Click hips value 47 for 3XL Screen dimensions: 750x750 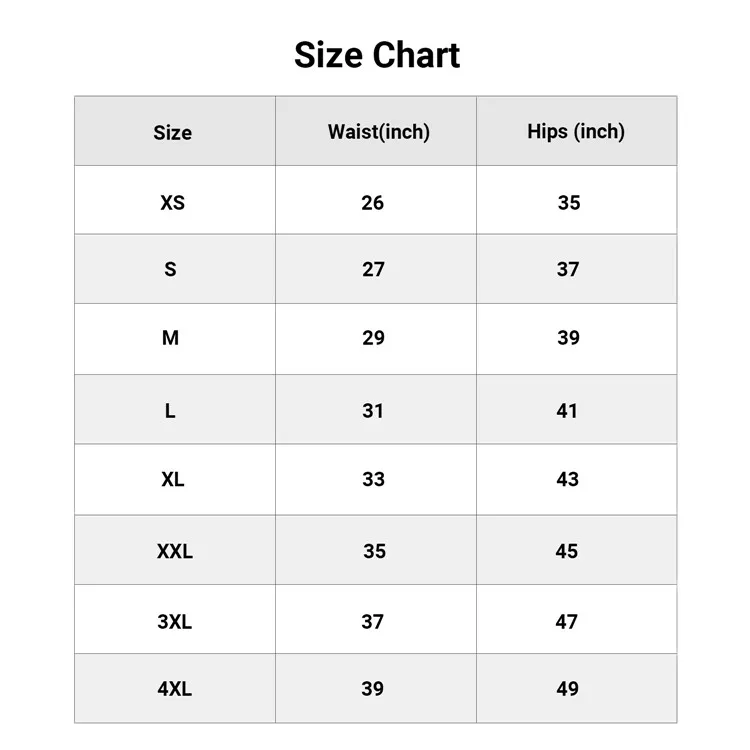tap(567, 621)
